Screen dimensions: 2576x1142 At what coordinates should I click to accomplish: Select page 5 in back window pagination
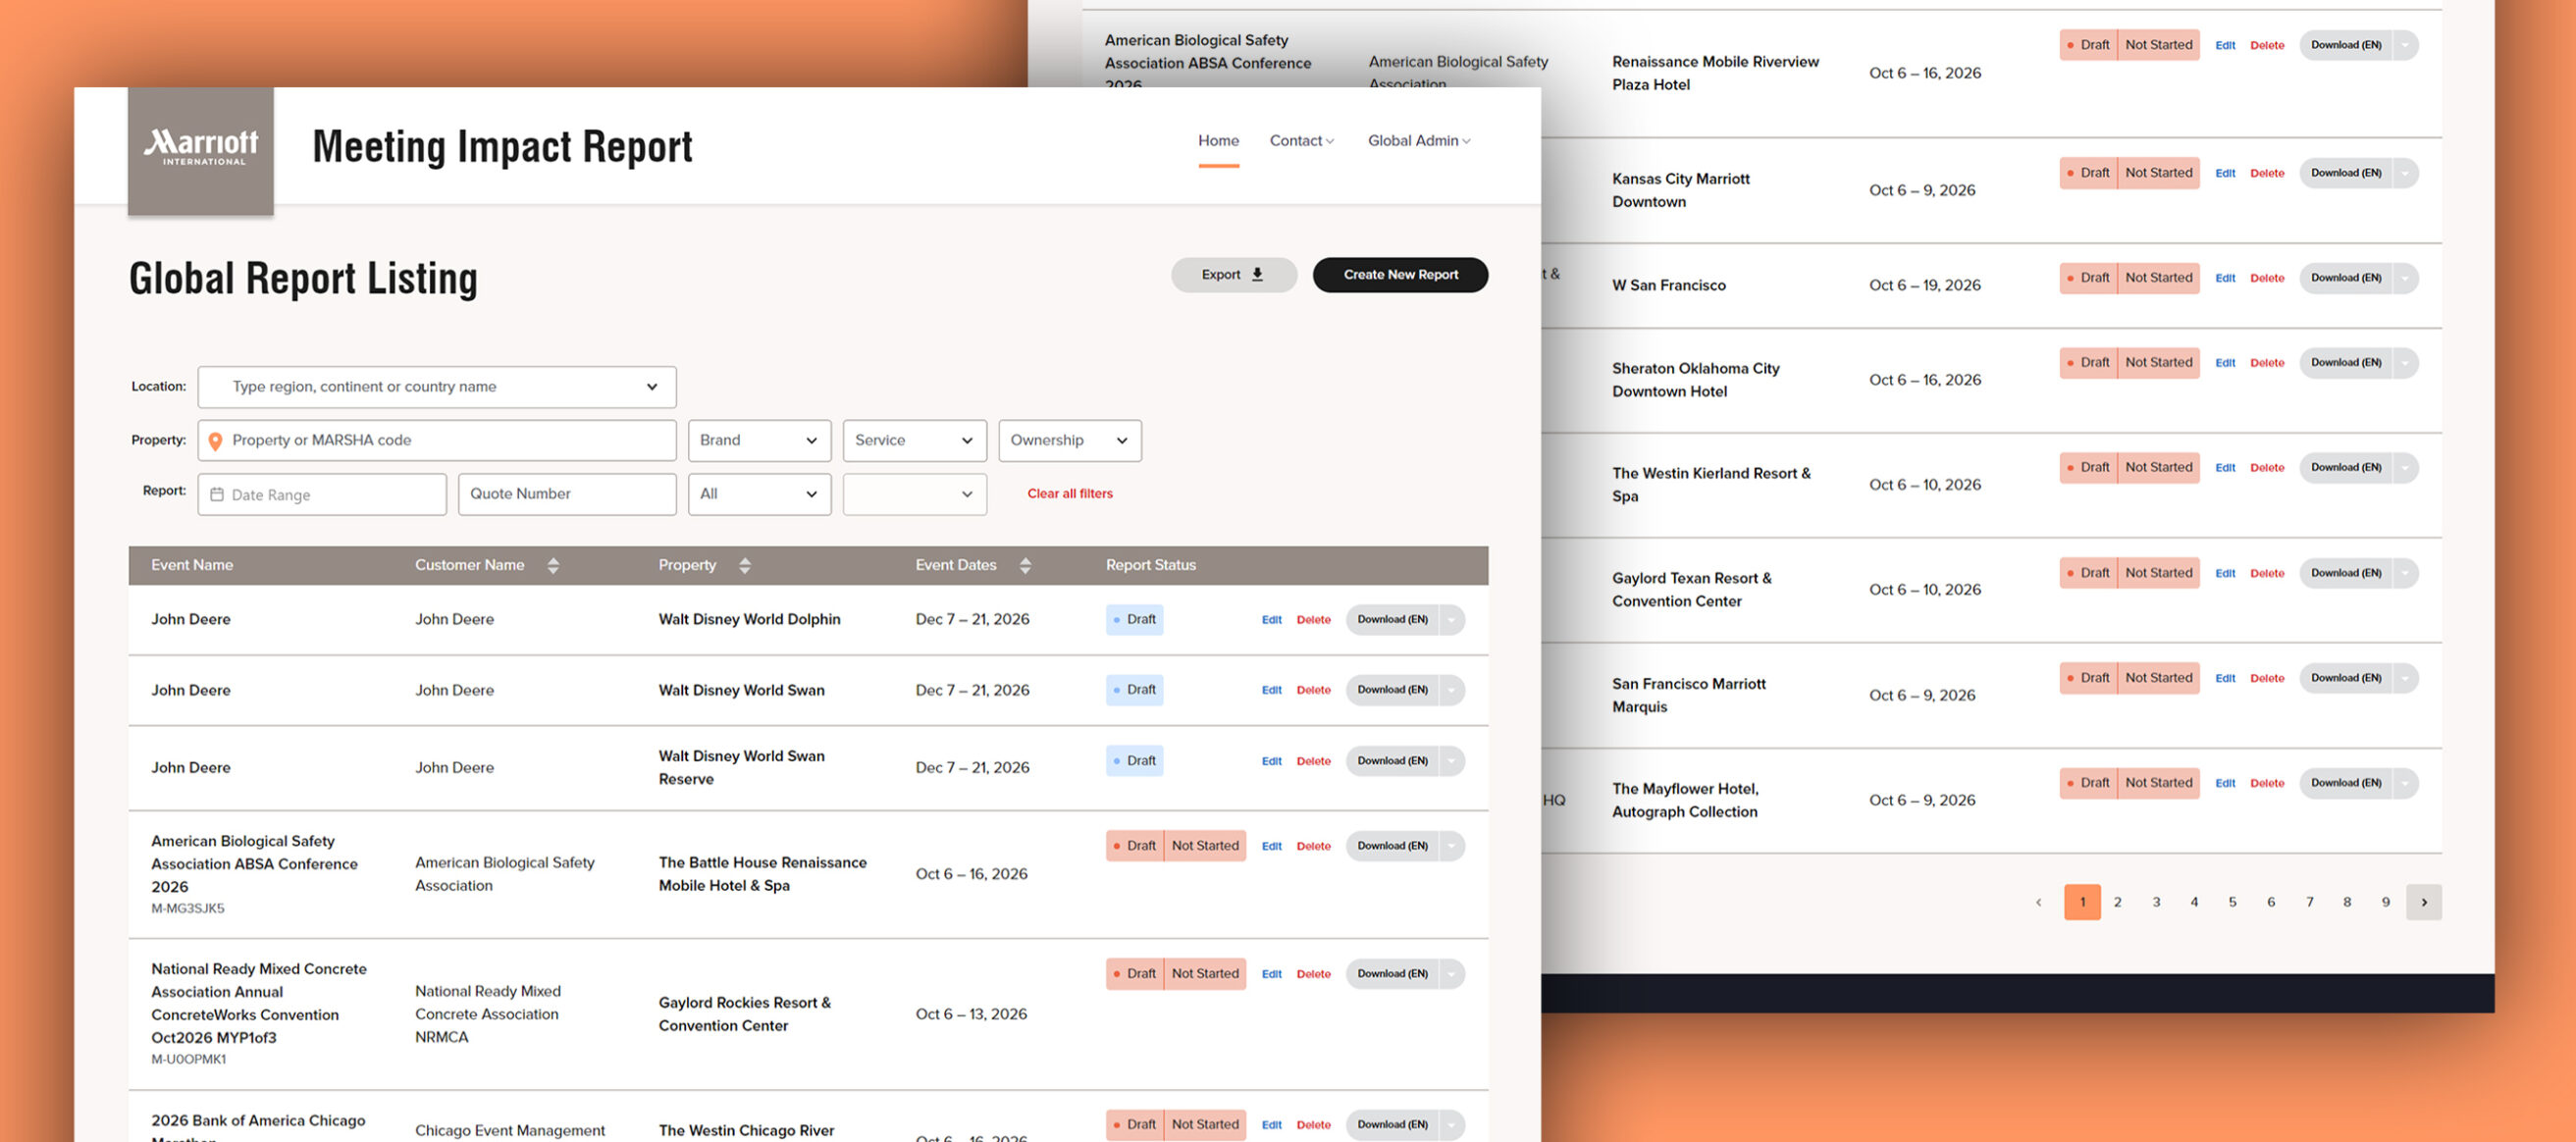click(2232, 902)
